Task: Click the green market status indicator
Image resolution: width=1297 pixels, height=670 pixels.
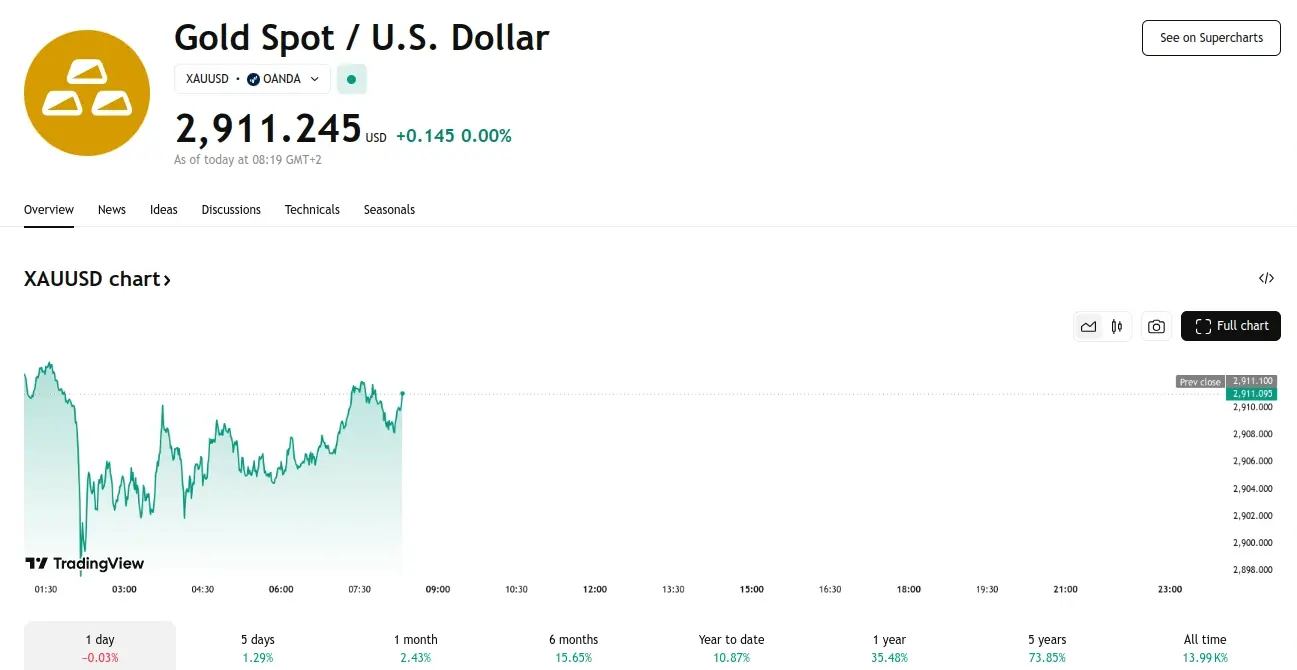Action: (351, 78)
